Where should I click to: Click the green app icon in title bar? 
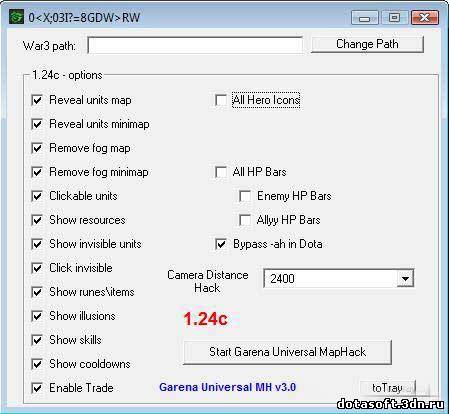[16, 17]
